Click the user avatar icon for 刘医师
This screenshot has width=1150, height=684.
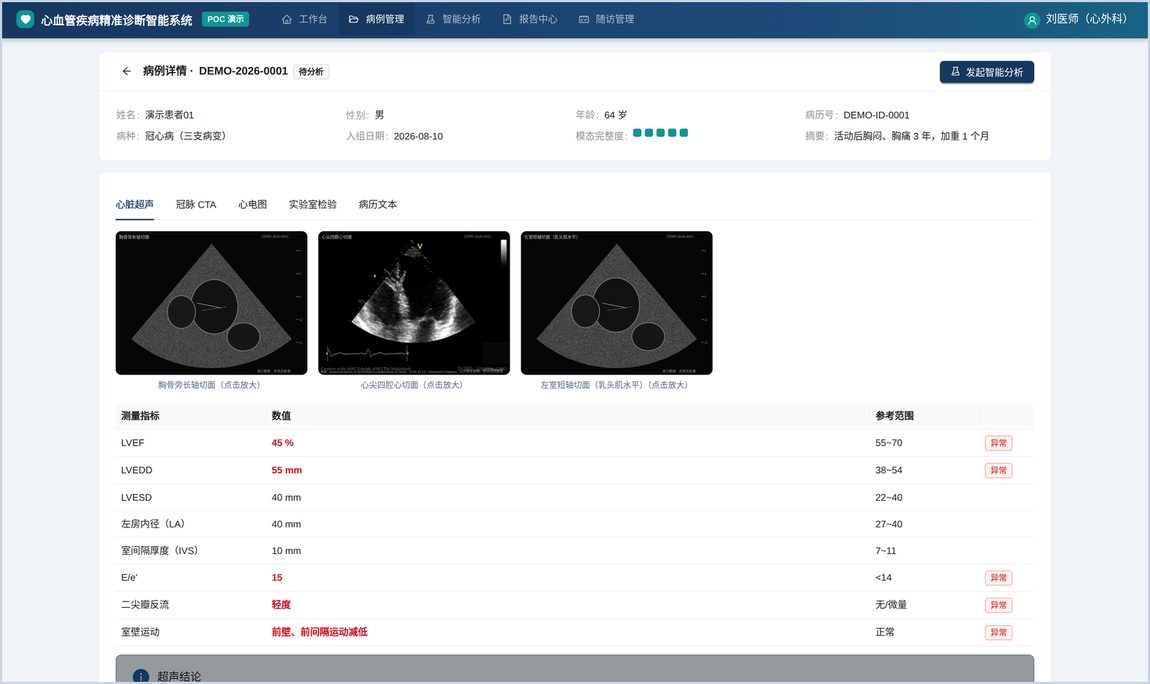(1032, 20)
